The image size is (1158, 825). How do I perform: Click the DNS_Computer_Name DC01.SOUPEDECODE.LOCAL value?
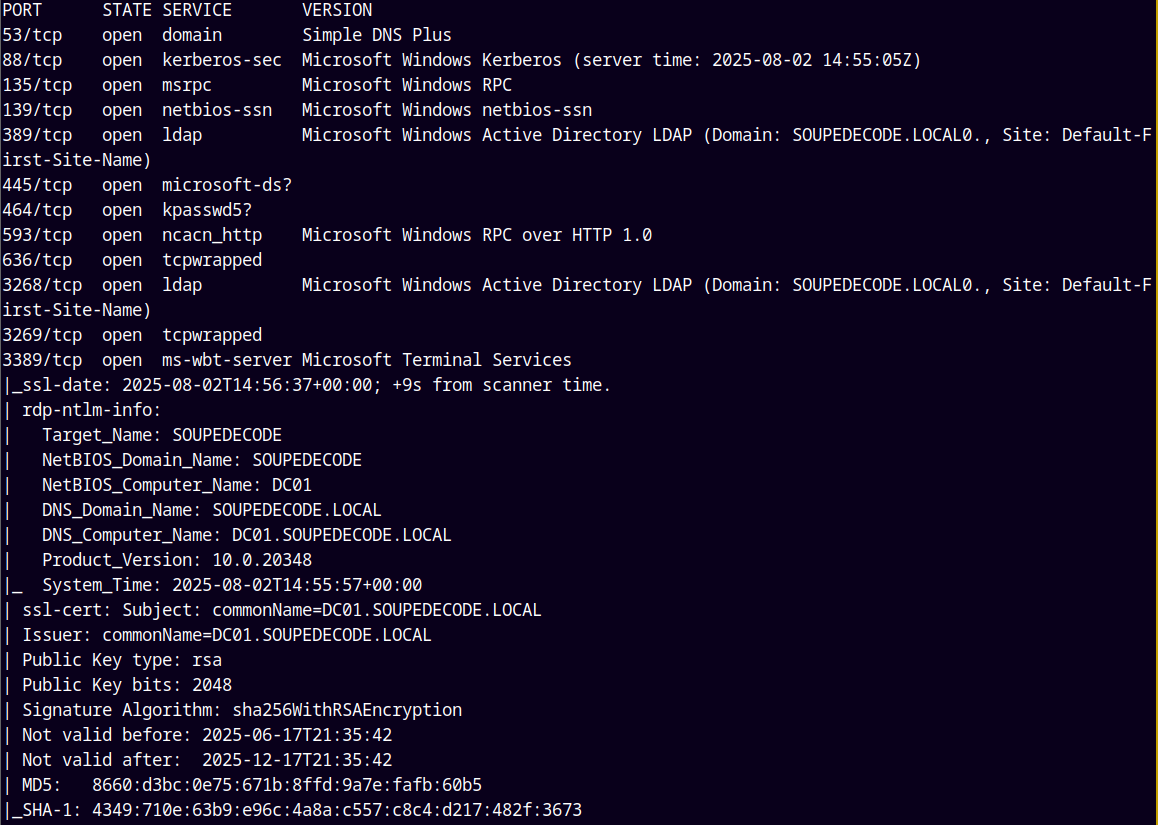(x=341, y=535)
